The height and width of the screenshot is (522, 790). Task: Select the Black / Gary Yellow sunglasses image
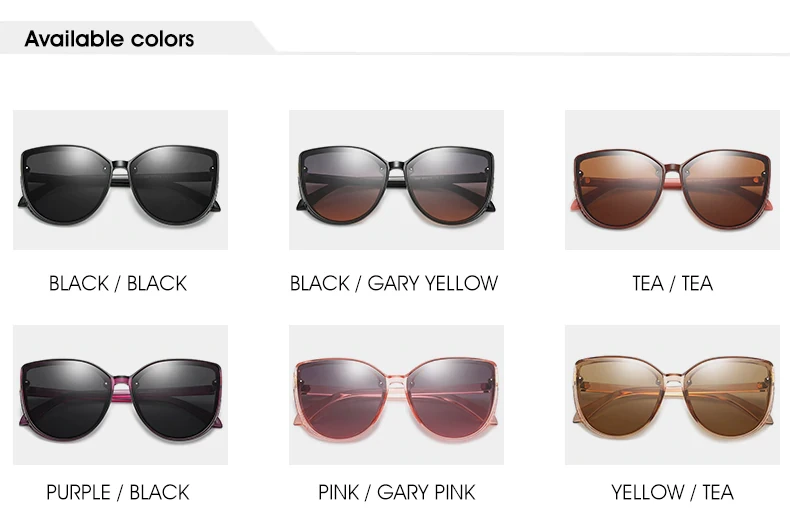(x=397, y=180)
